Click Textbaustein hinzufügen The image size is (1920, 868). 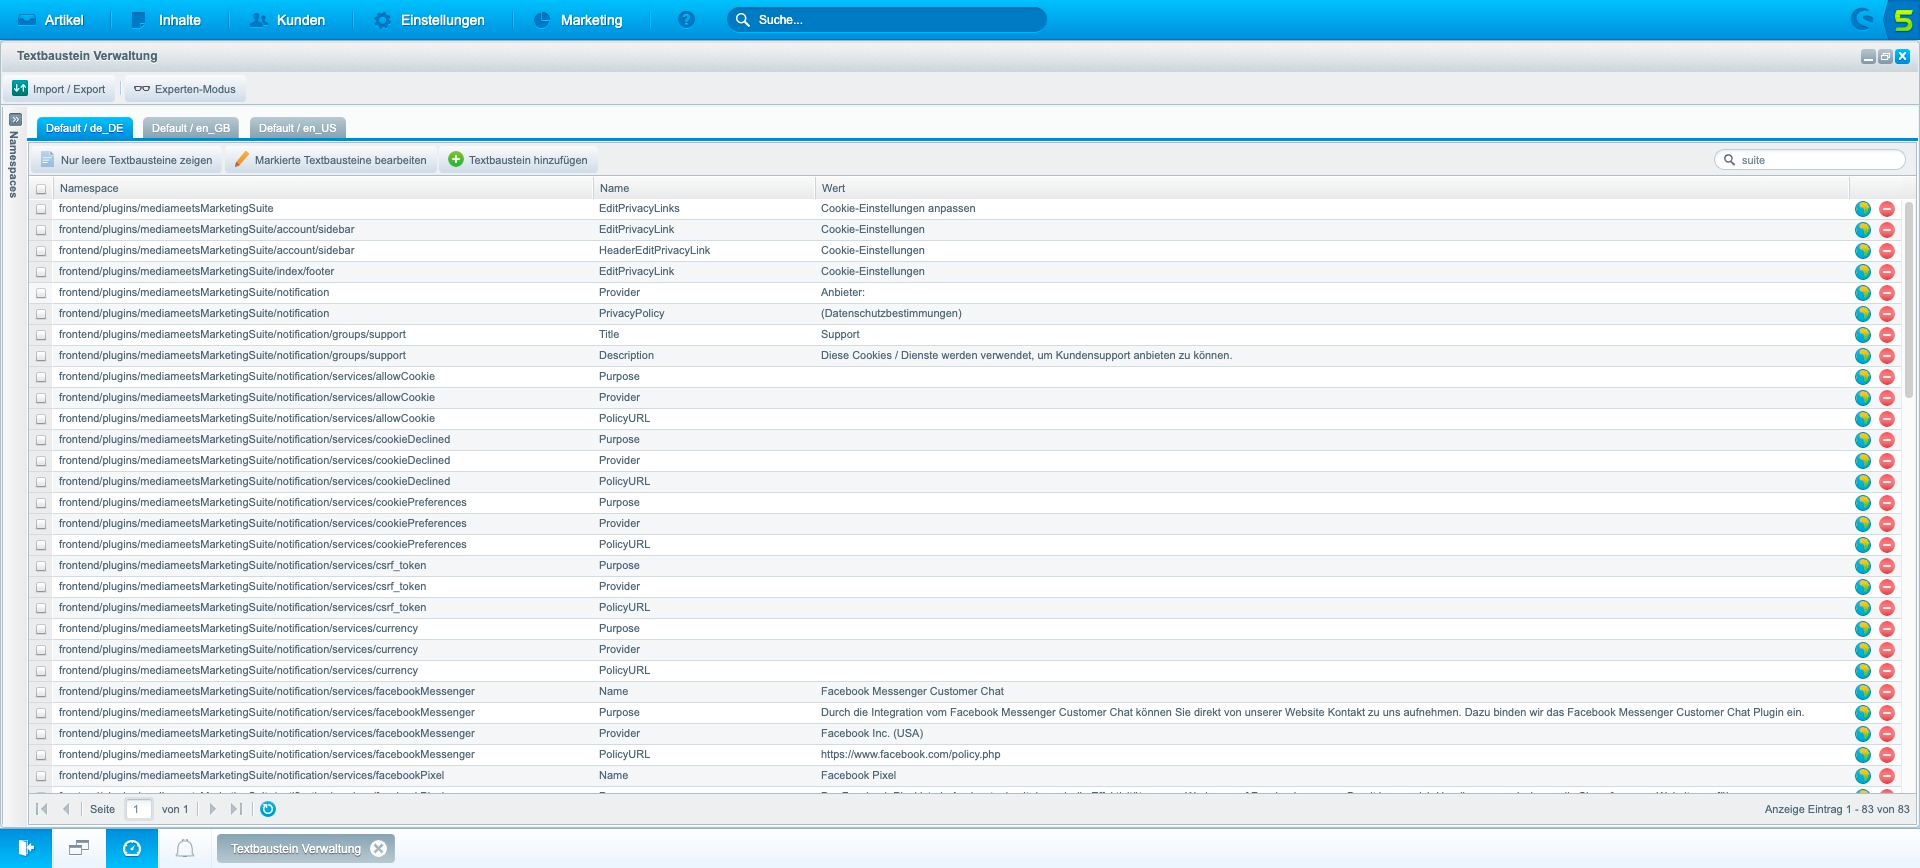pyautogui.click(x=518, y=160)
